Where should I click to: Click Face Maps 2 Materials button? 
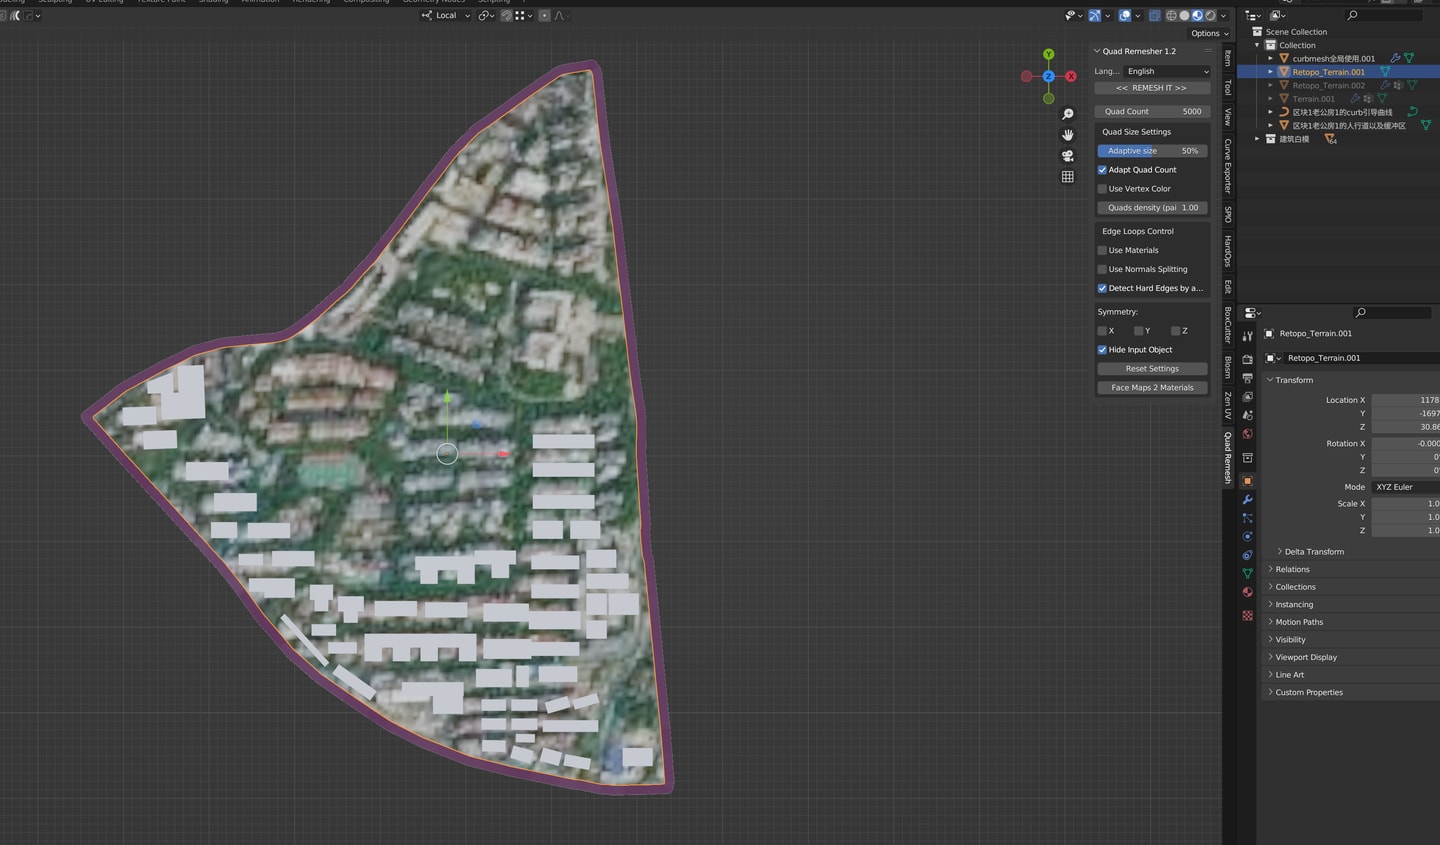coord(1152,388)
